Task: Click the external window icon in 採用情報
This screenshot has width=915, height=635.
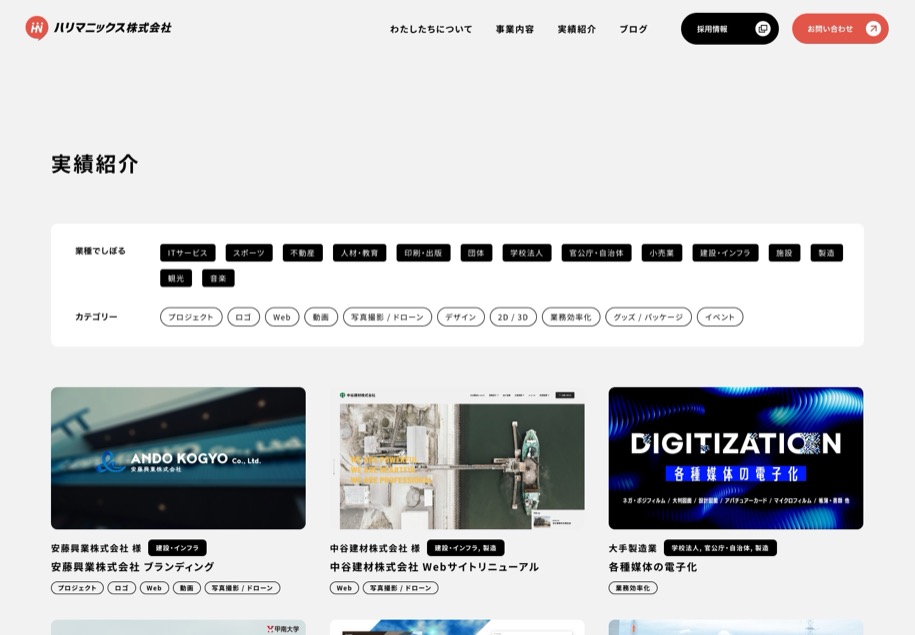Action: tap(763, 29)
